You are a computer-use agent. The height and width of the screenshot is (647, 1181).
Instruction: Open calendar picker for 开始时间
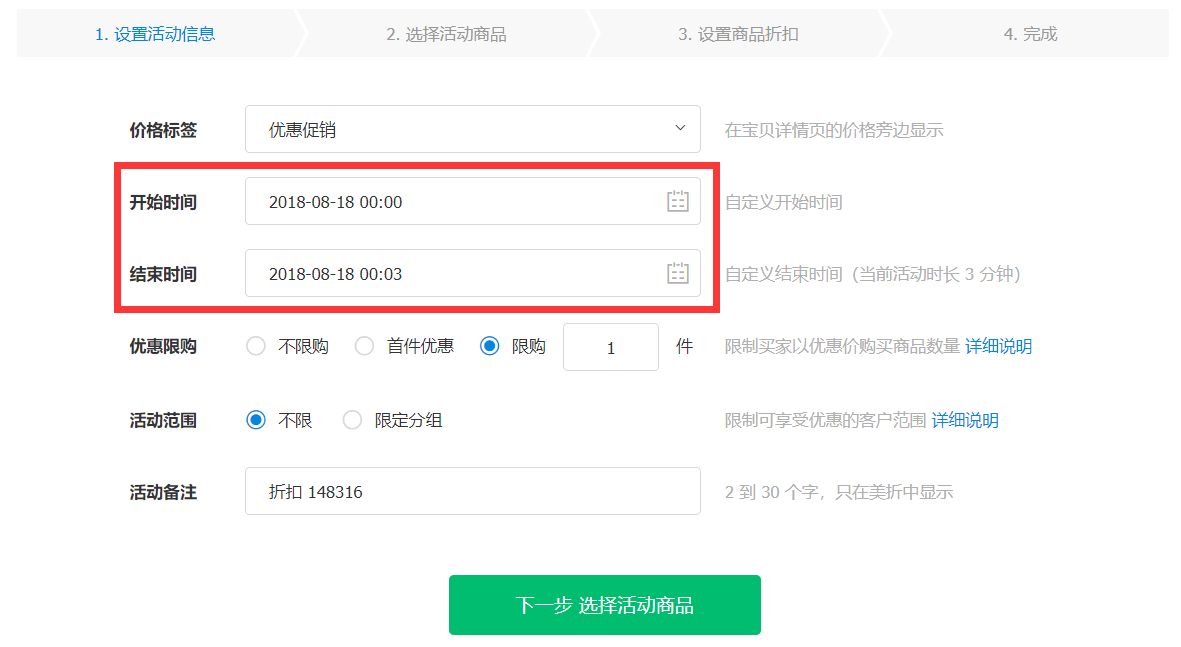click(x=677, y=201)
